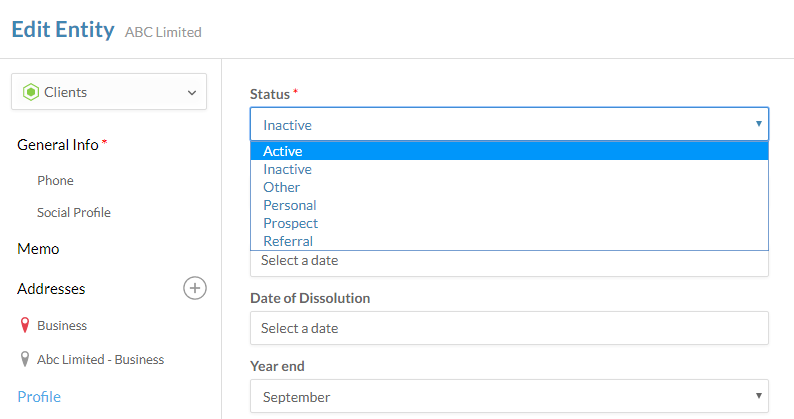Open the Year end September dropdown

pyautogui.click(x=508, y=397)
